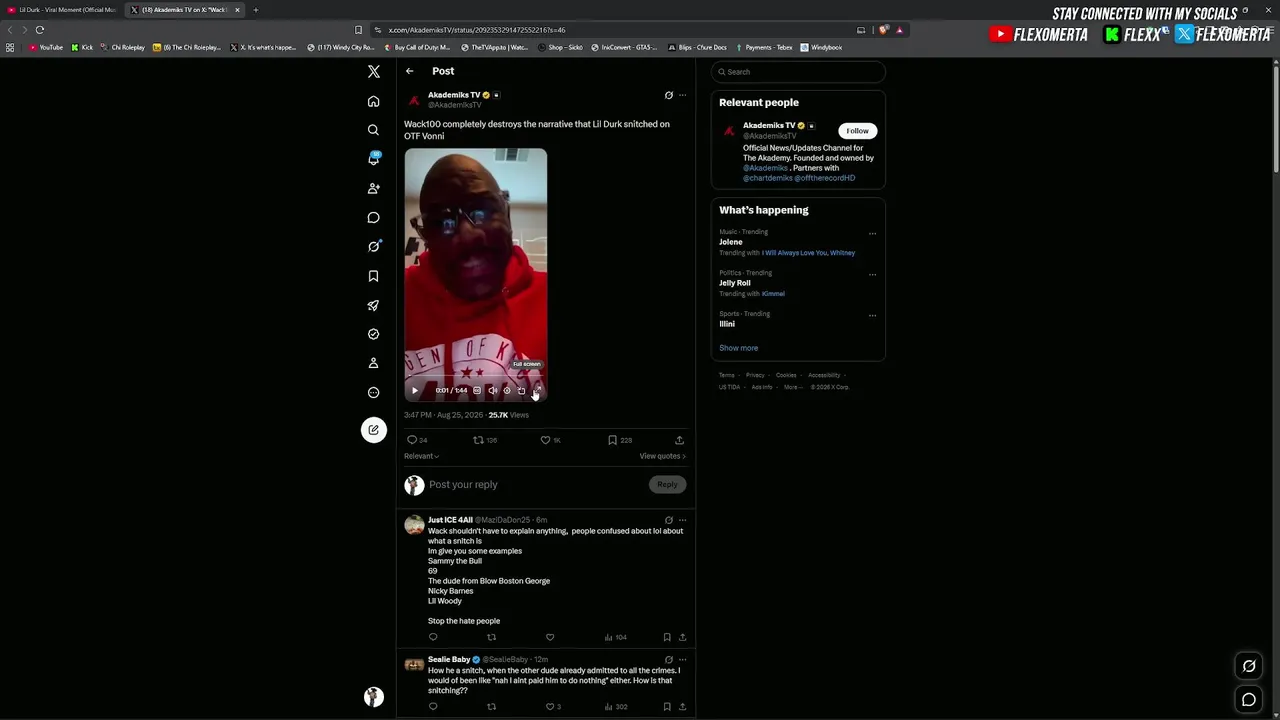
Task: Switch to the Lil Durk YouTube tab
Action: pyautogui.click(x=62, y=10)
